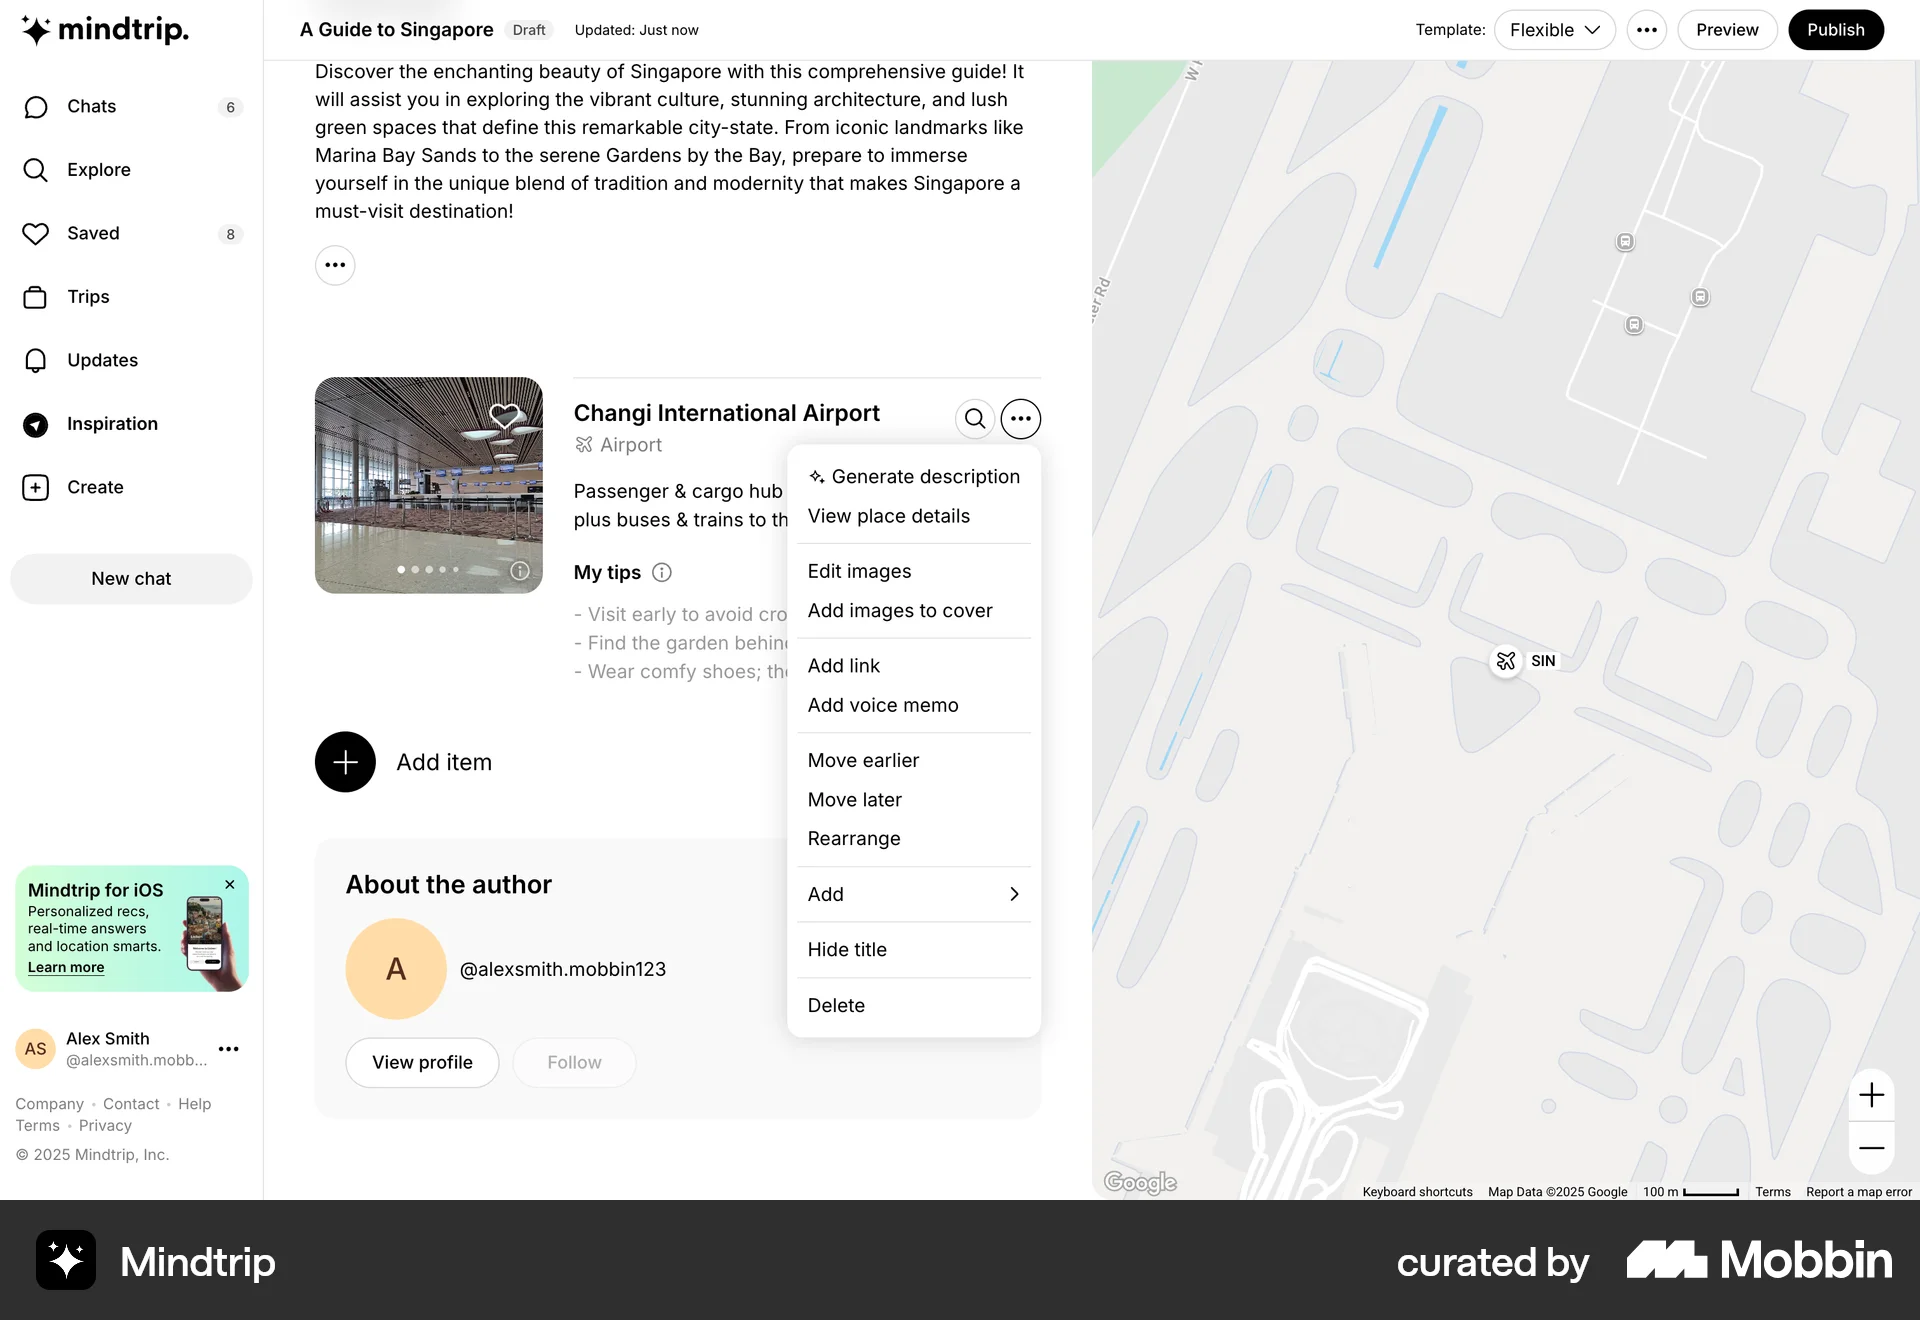Viewport: 1920px width, 1320px height.
Task: Open the Explore section
Action: [97, 169]
